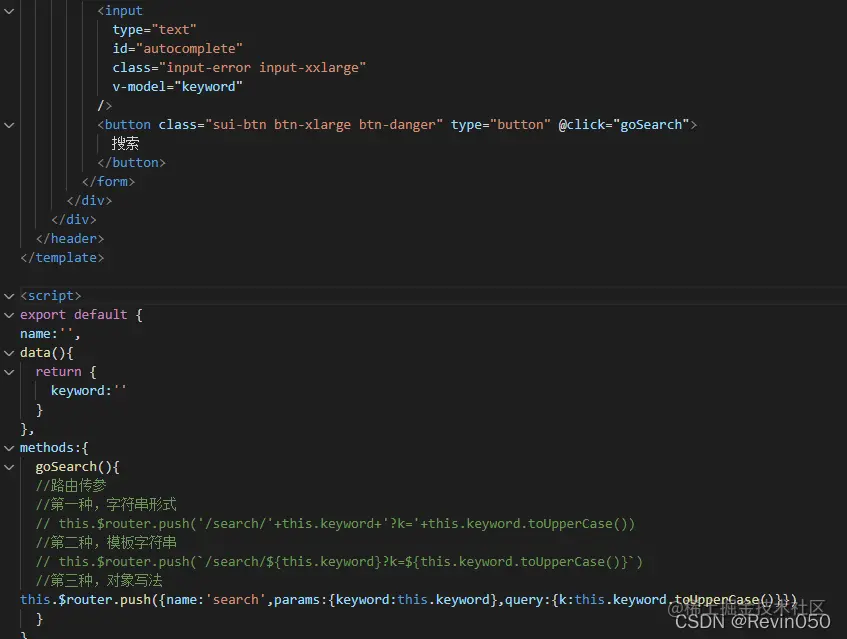
Task: Click the commented push('/search/'+this.keyword line
Action: pyautogui.click(x=335, y=524)
